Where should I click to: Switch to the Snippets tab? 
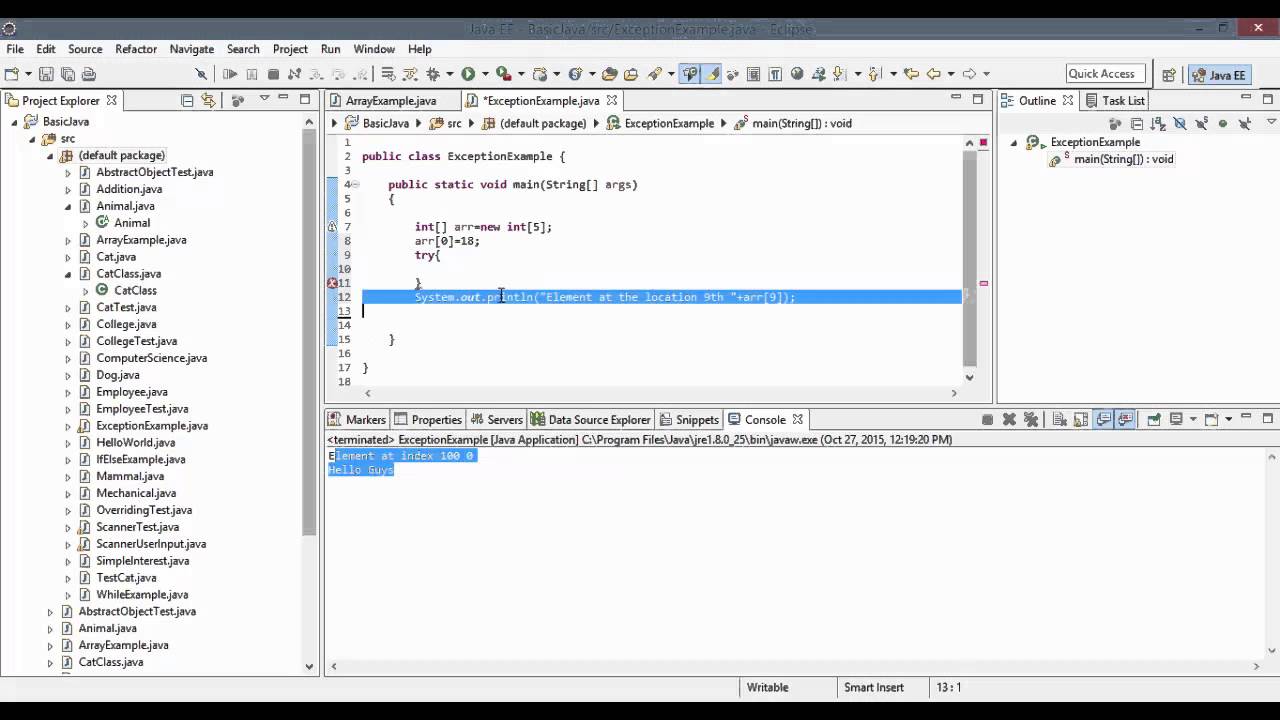[x=689, y=420]
